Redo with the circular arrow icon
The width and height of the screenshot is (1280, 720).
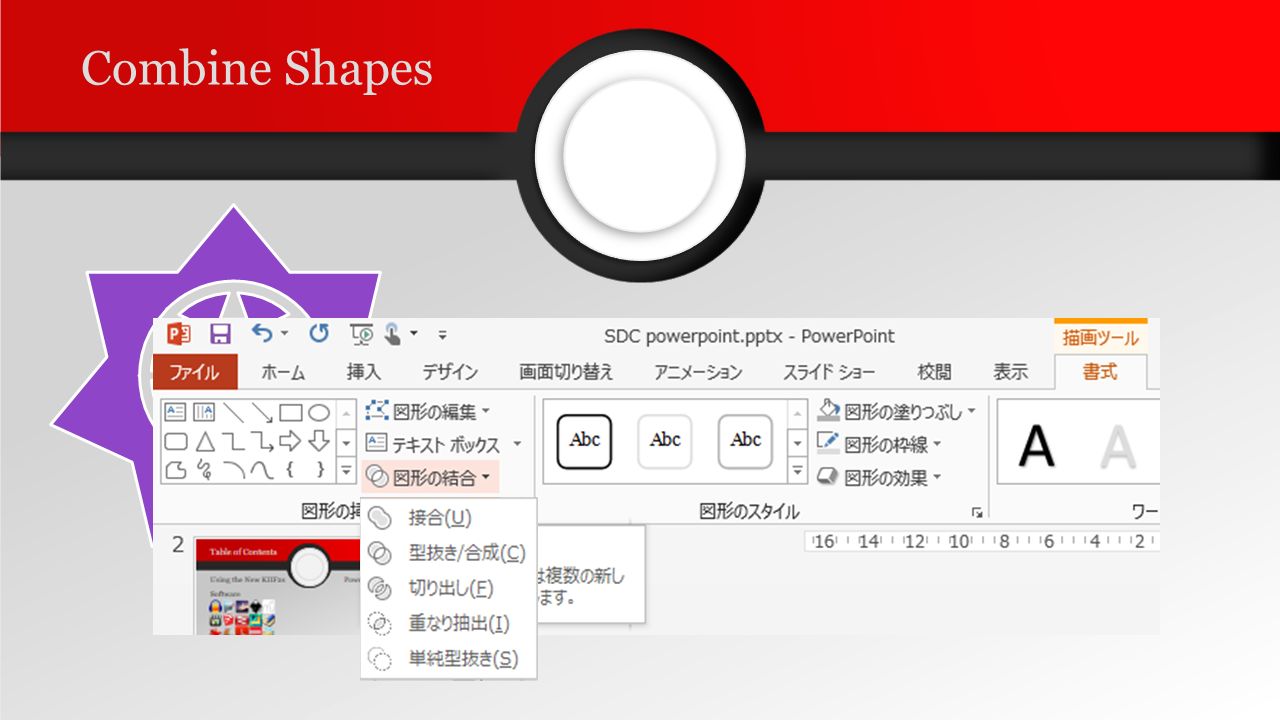[319, 334]
